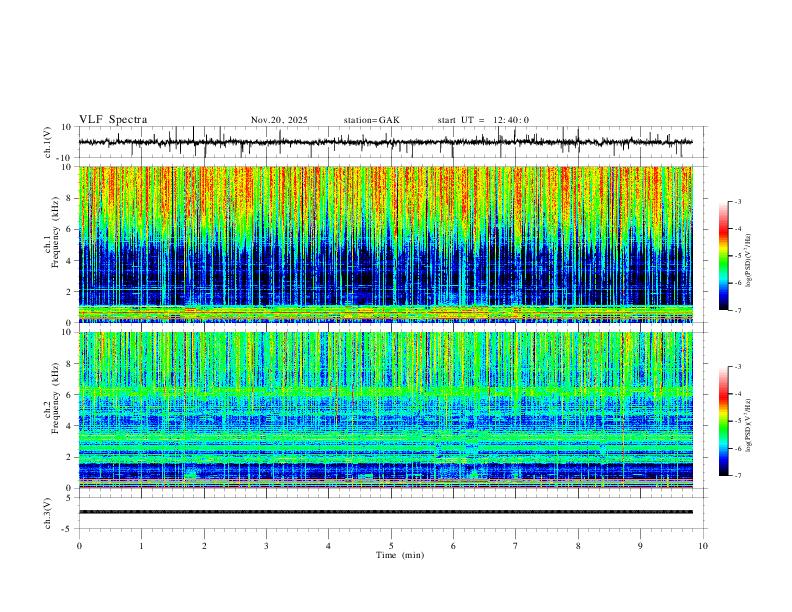Click the upper 'log(PSD)(V²/Hz)' colorbar label
The image size is (792, 612).
(x=749, y=260)
